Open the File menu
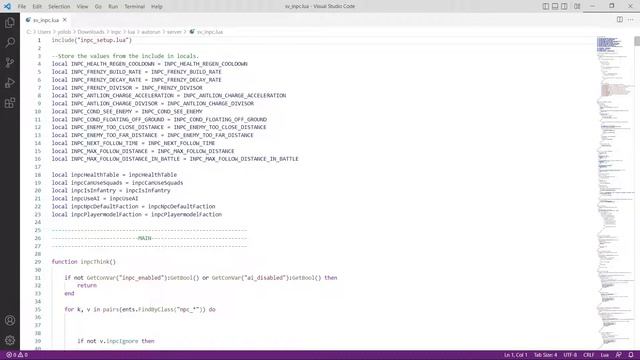Image resolution: width=640 pixels, height=360 pixels. click(x=22, y=7)
